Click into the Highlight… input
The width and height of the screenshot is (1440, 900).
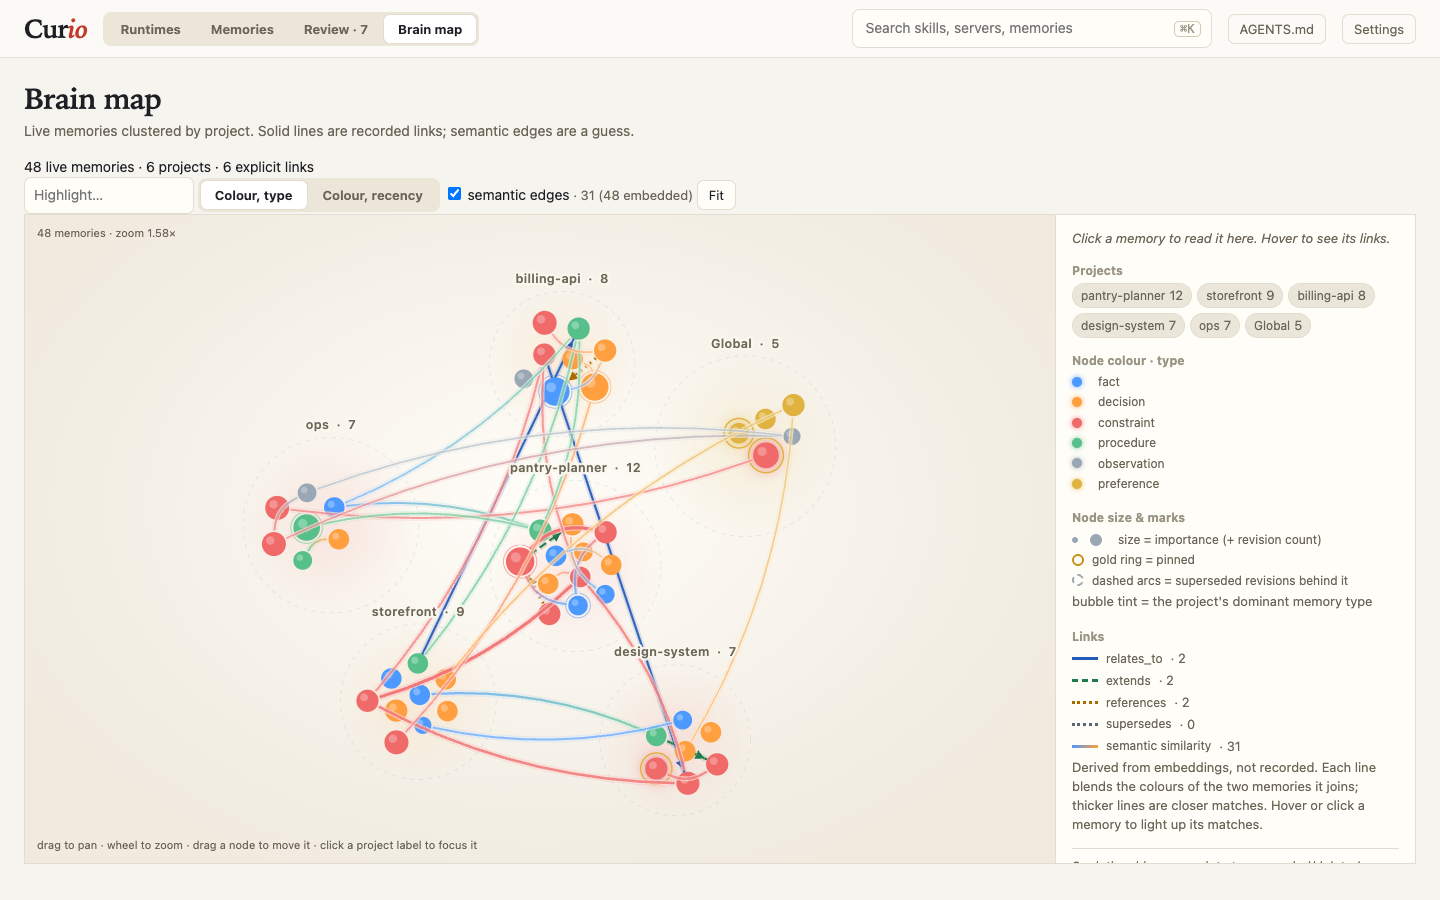pyautogui.click(x=109, y=195)
